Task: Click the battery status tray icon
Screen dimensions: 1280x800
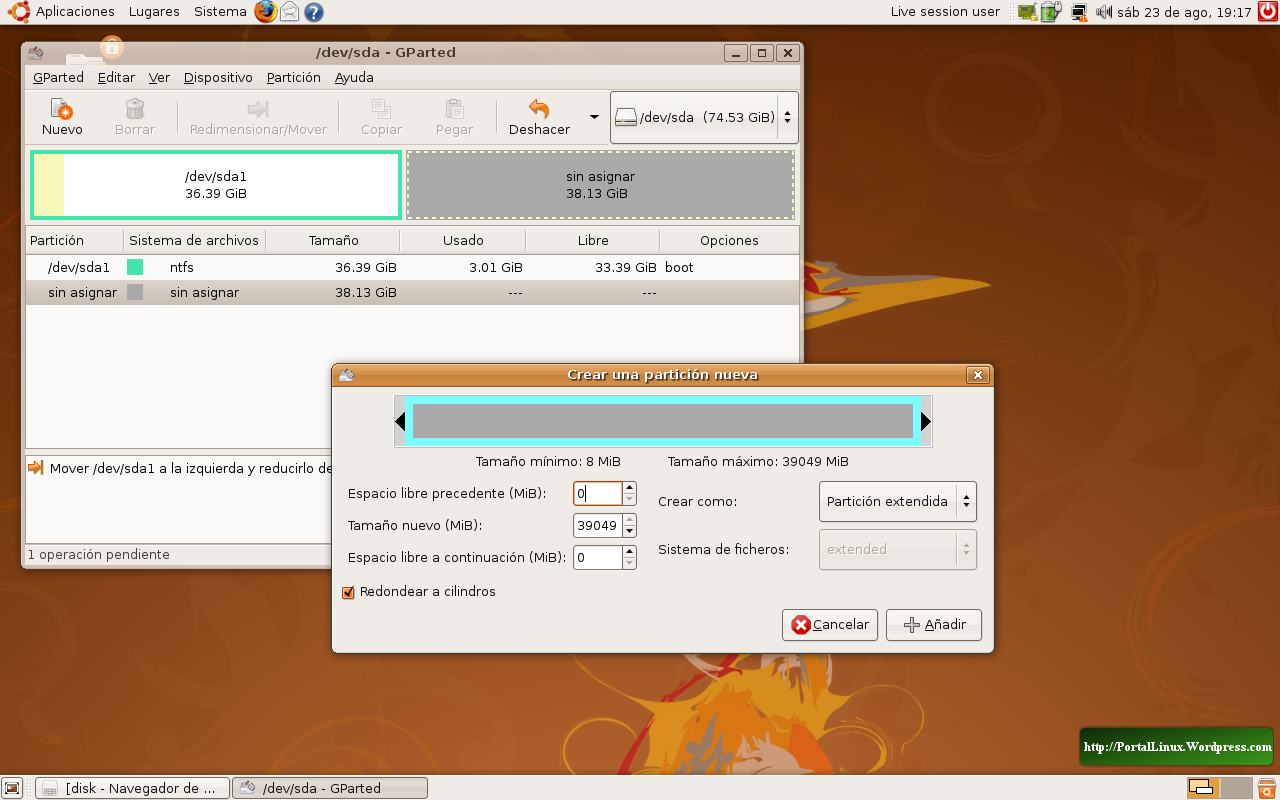Action: click(1050, 12)
